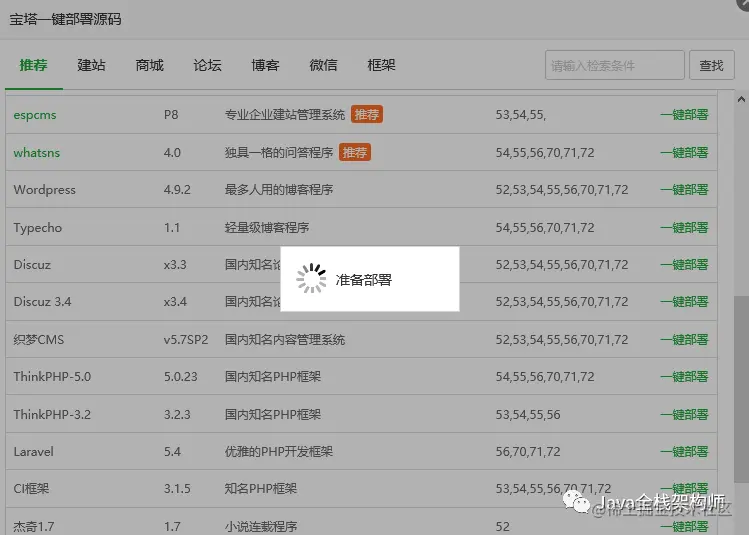Select the 论坛 tab
Screen dimensions: 749x535
pos(207,65)
